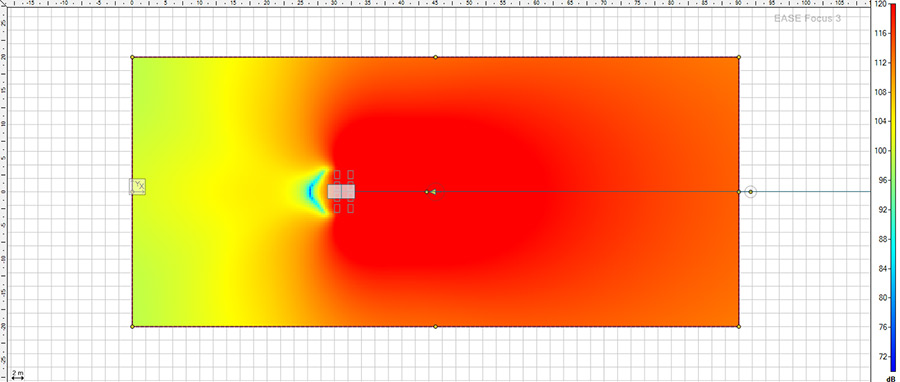Select bottom-right corner handle of audience area
Screen dimensions: 900x382
(x=739, y=326)
